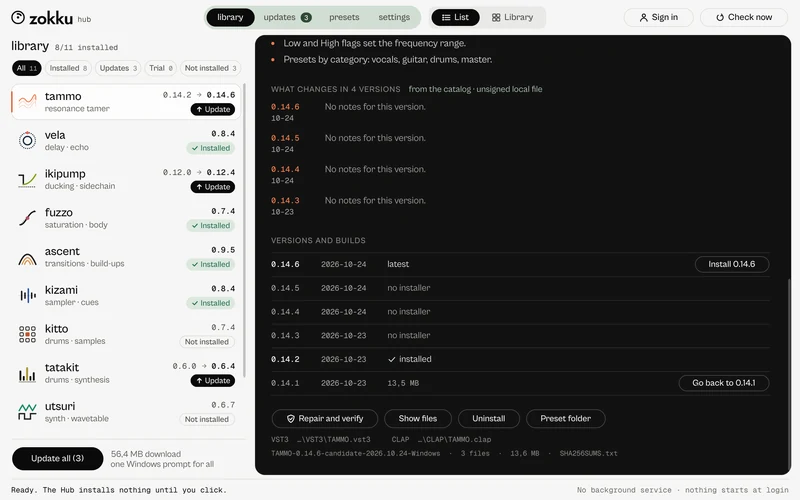Click the Check now button
Screen dimensions: 800x500
tap(743, 17)
